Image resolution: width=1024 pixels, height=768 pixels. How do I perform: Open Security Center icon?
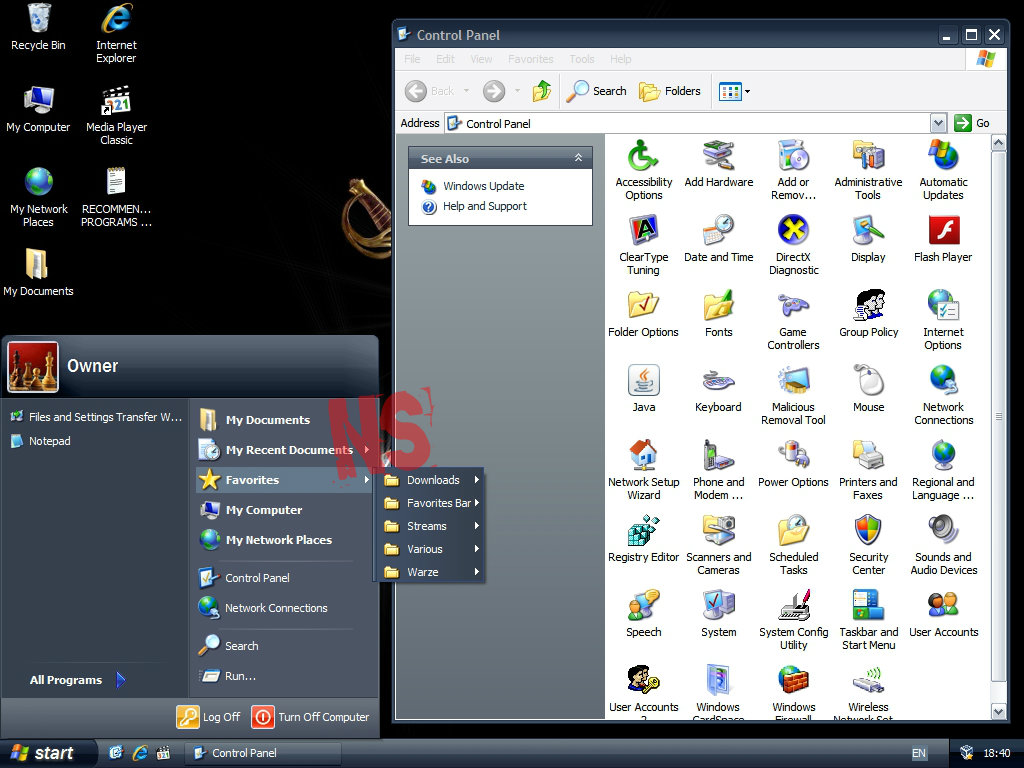click(x=868, y=545)
